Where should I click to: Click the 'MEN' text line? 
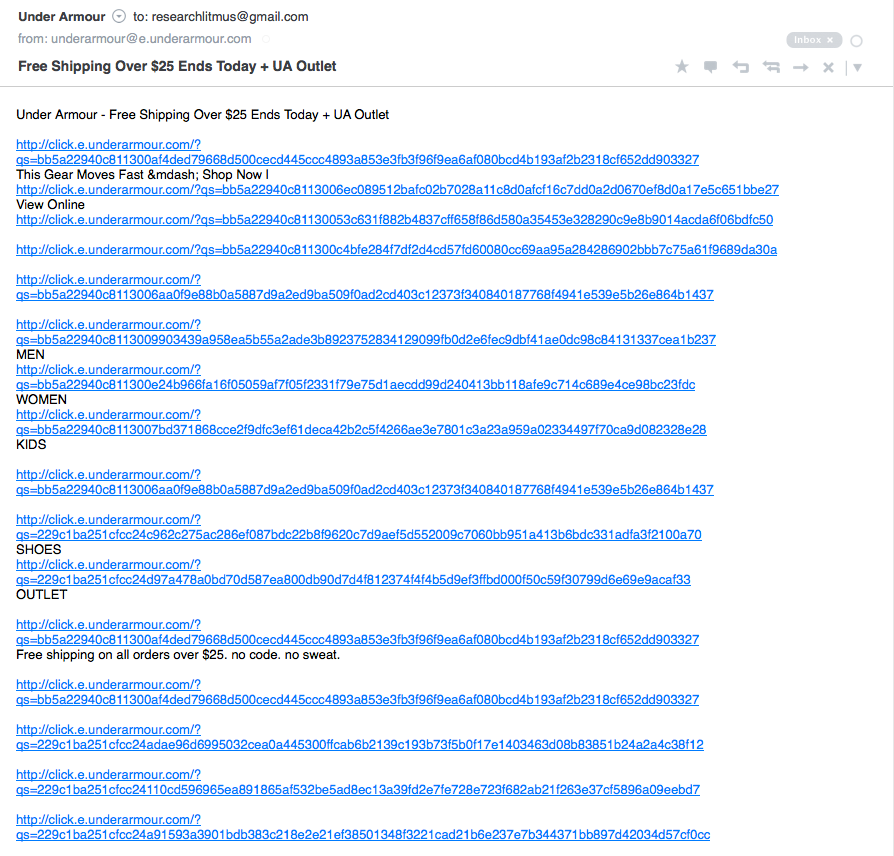(x=30, y=355)
